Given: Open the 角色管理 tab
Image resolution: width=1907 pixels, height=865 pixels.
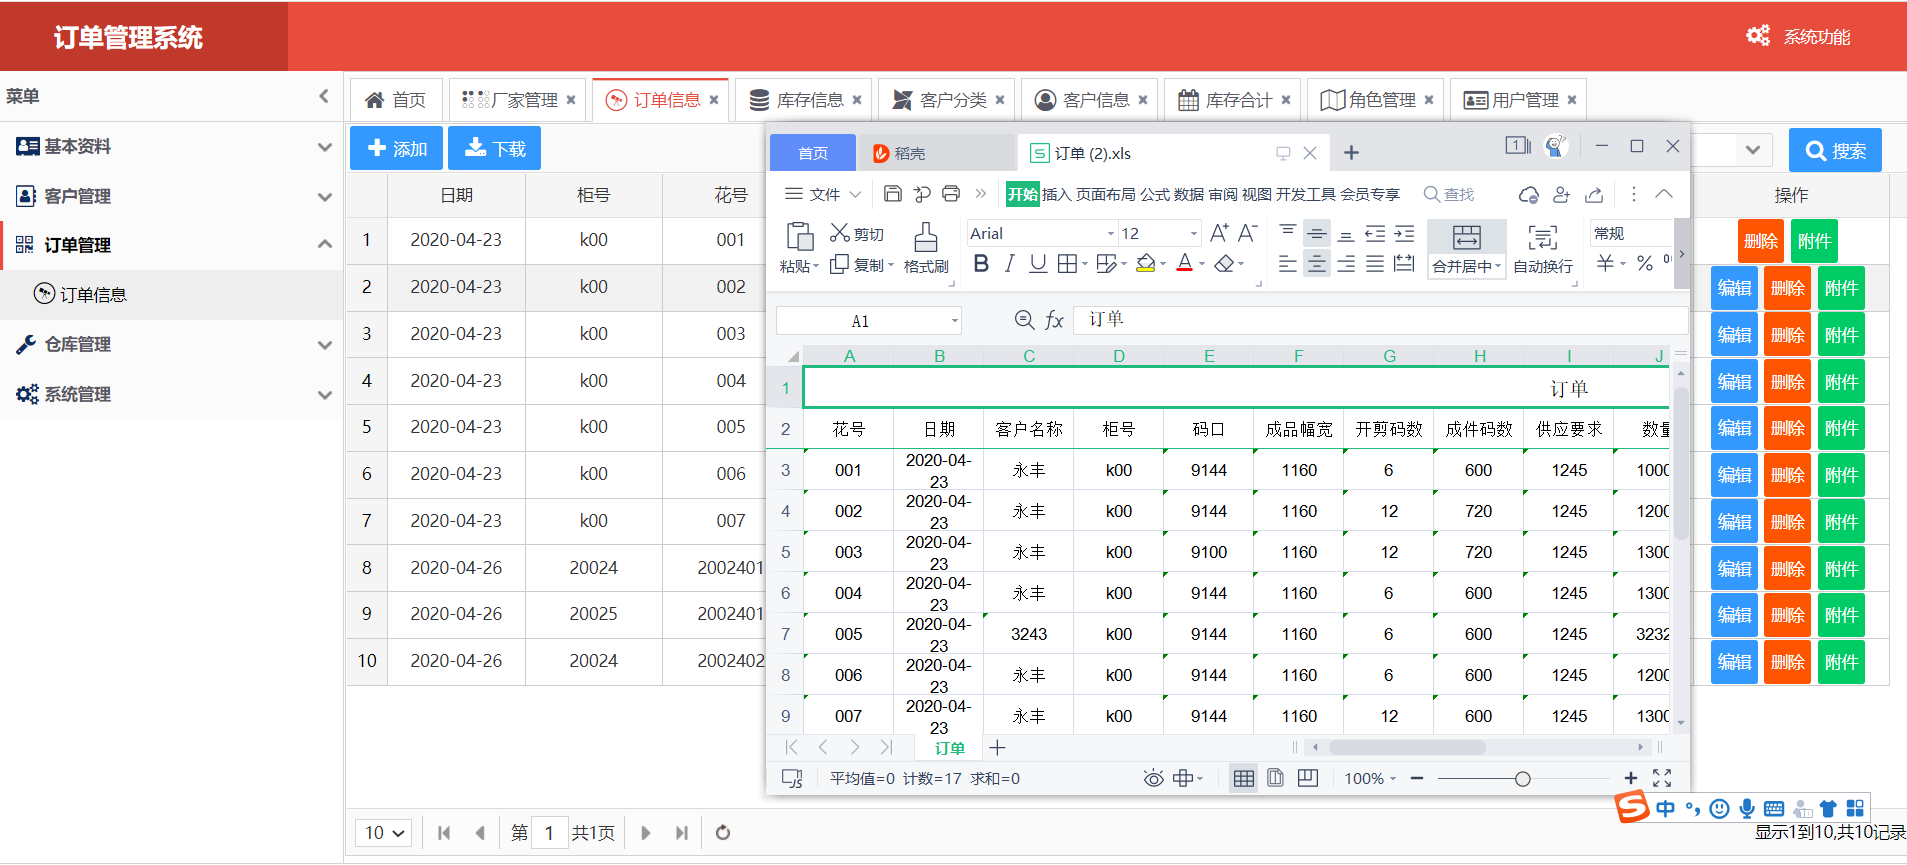Looking at the screenshot, I should coord(1376,100).
